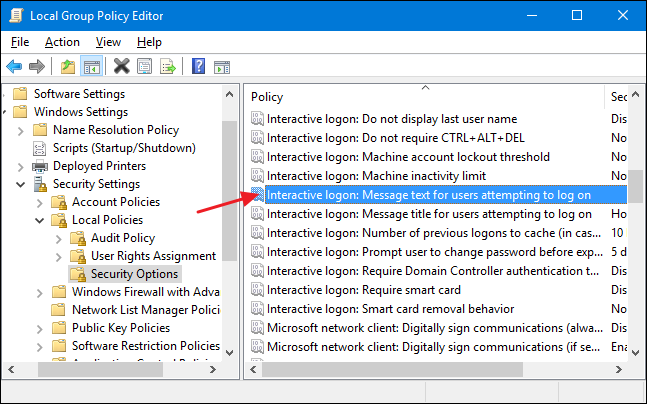Open the View menu
The height and width of the screenshot is (404, 647).
pyautogui.click(x=109, y=42)
